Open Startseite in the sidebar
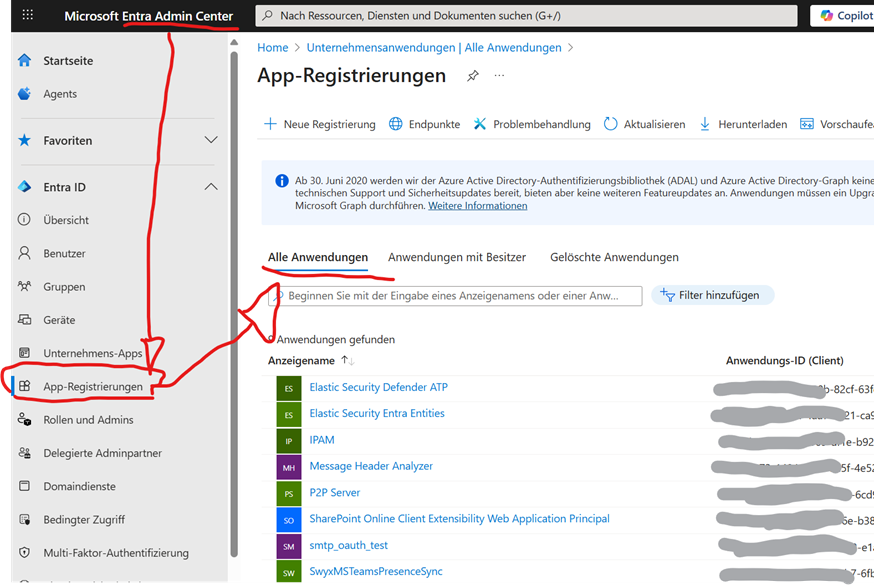This screenshot has height=585, width=874. click(x=68, y=61)
